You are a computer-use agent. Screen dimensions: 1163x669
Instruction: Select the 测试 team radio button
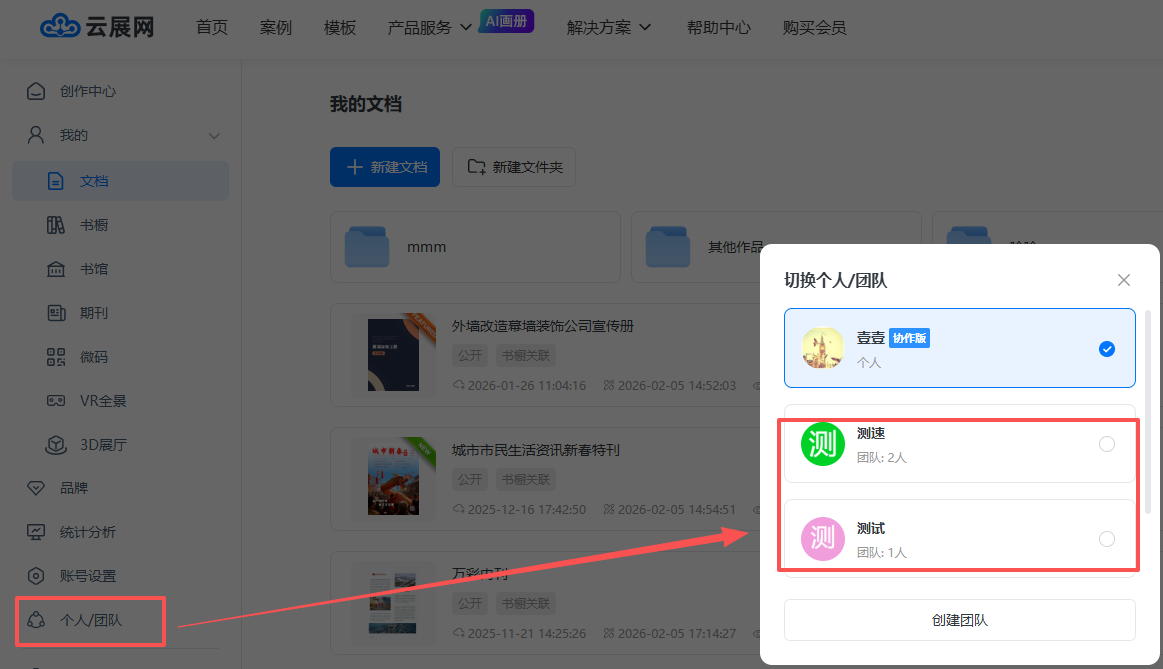click(x=1106, y=539)
